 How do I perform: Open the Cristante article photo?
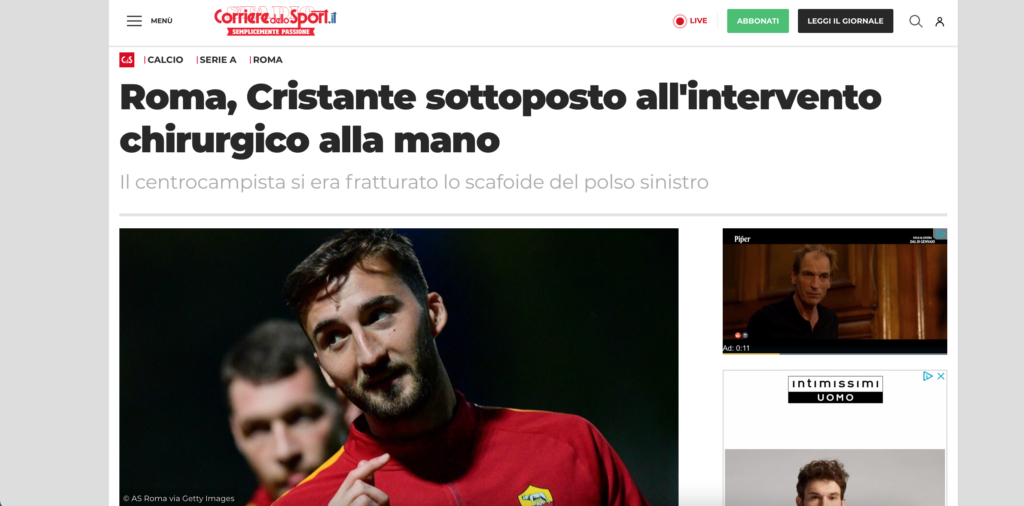[x=398, y=367]
